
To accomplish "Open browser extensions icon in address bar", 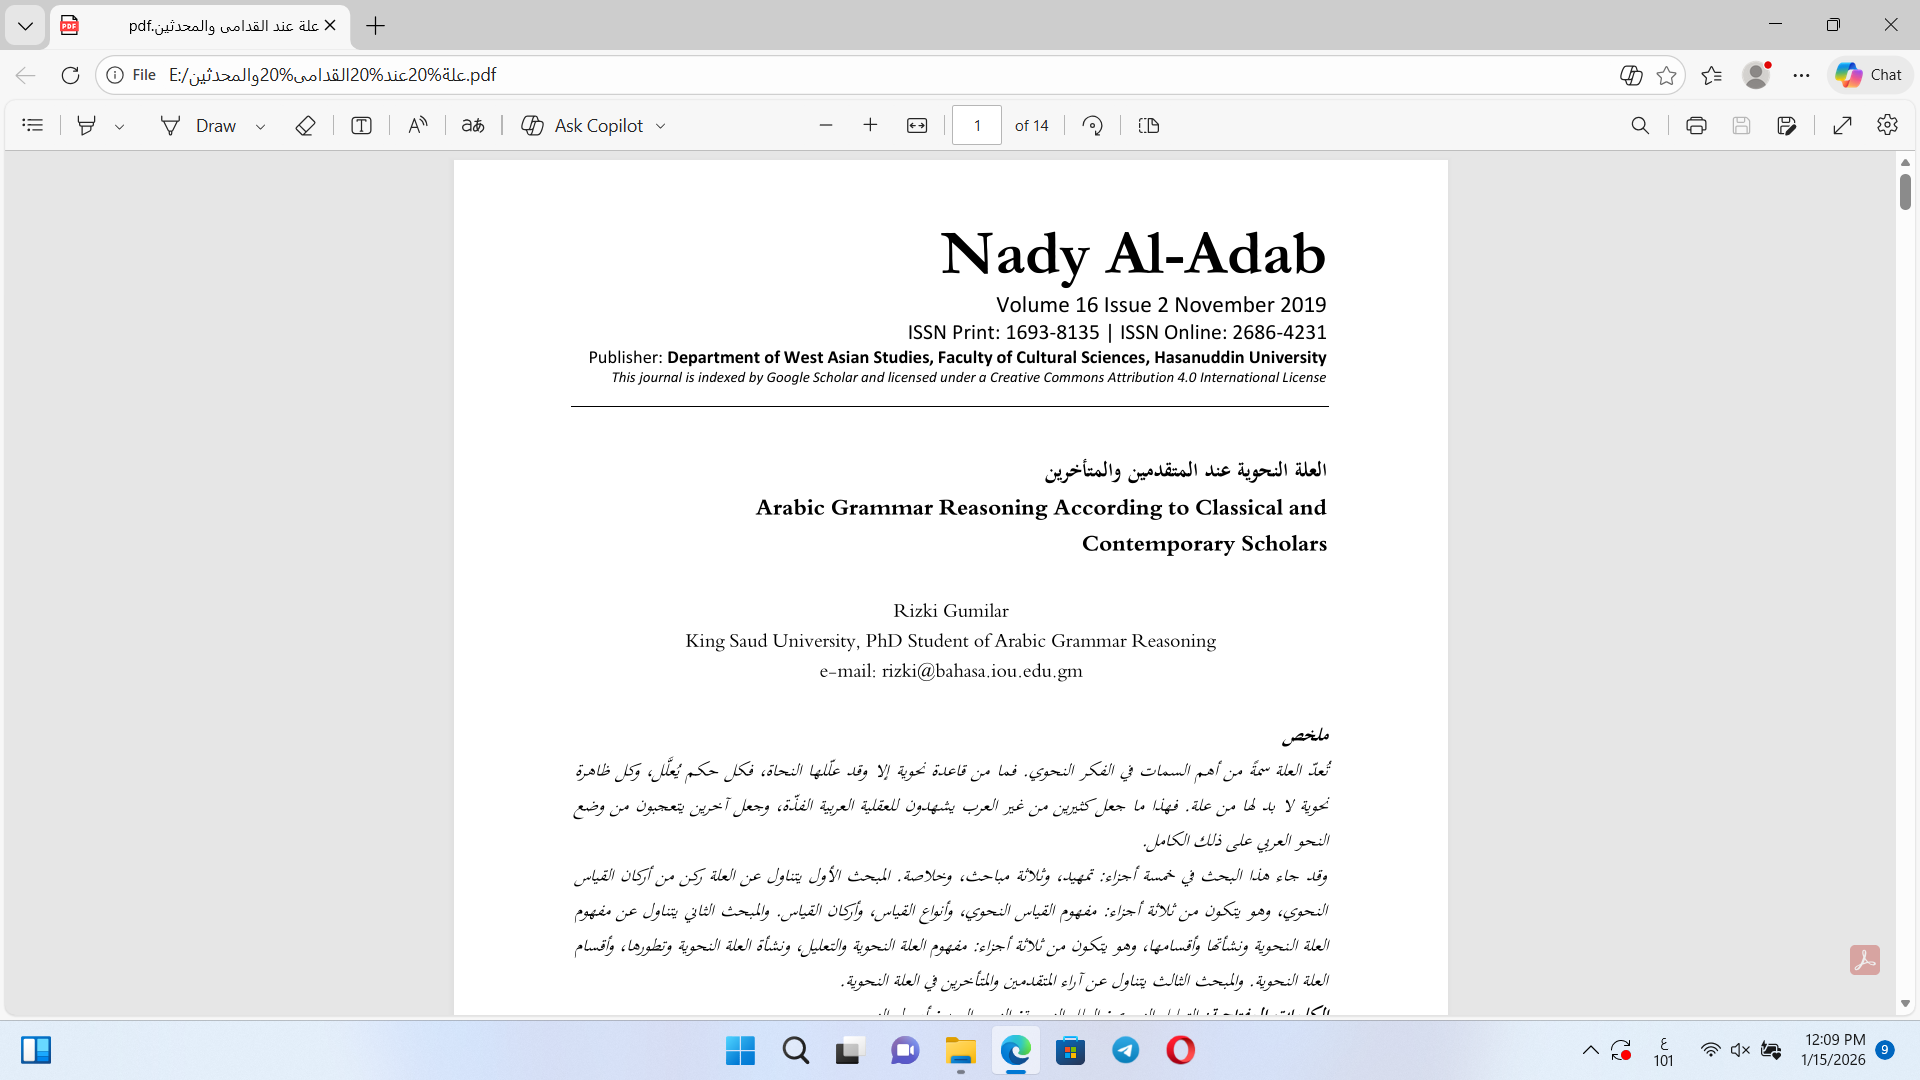I will (1631, 75).
